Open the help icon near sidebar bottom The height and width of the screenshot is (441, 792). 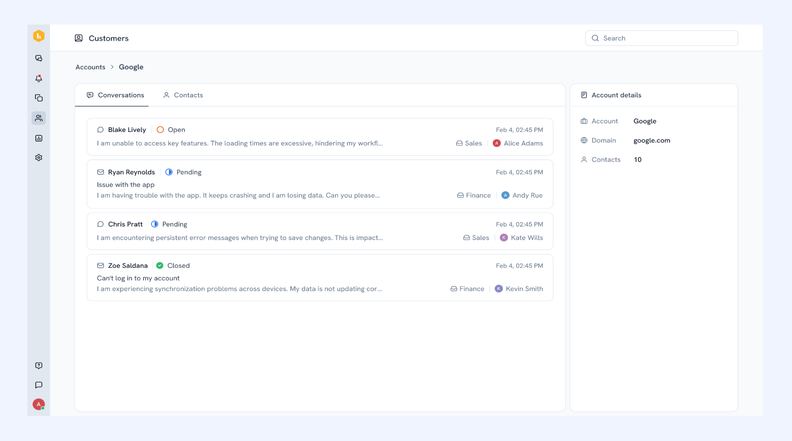[38, 365]
